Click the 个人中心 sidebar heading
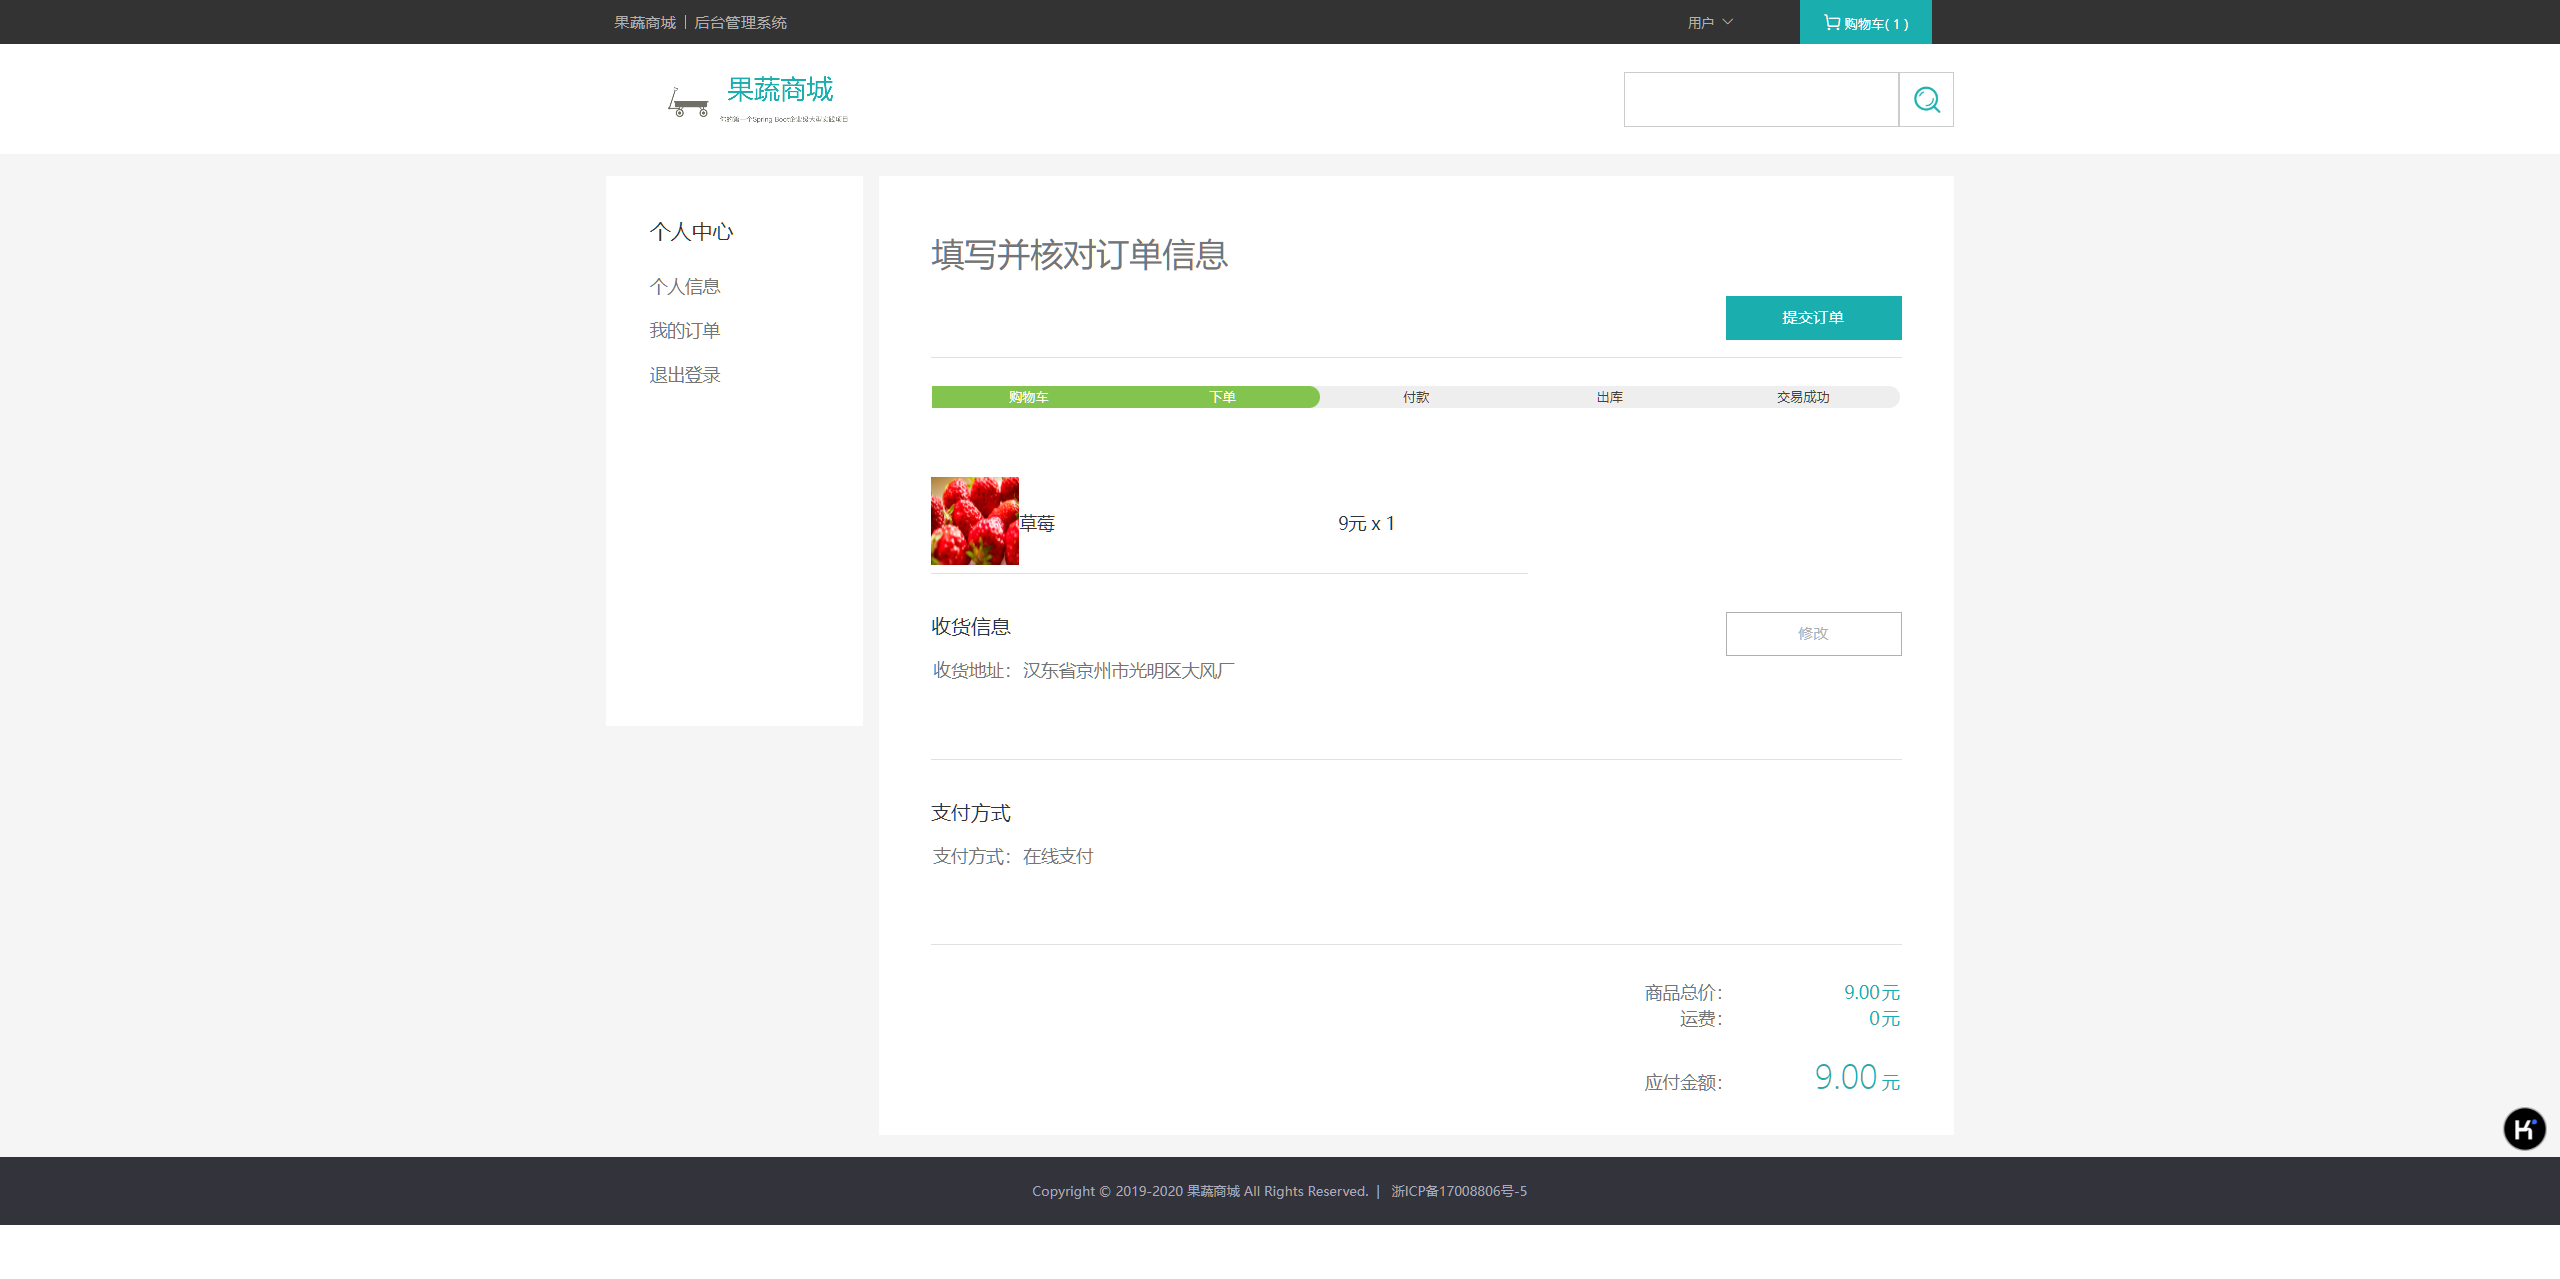Screen dimensions: 2560x1279 [691, 232]
